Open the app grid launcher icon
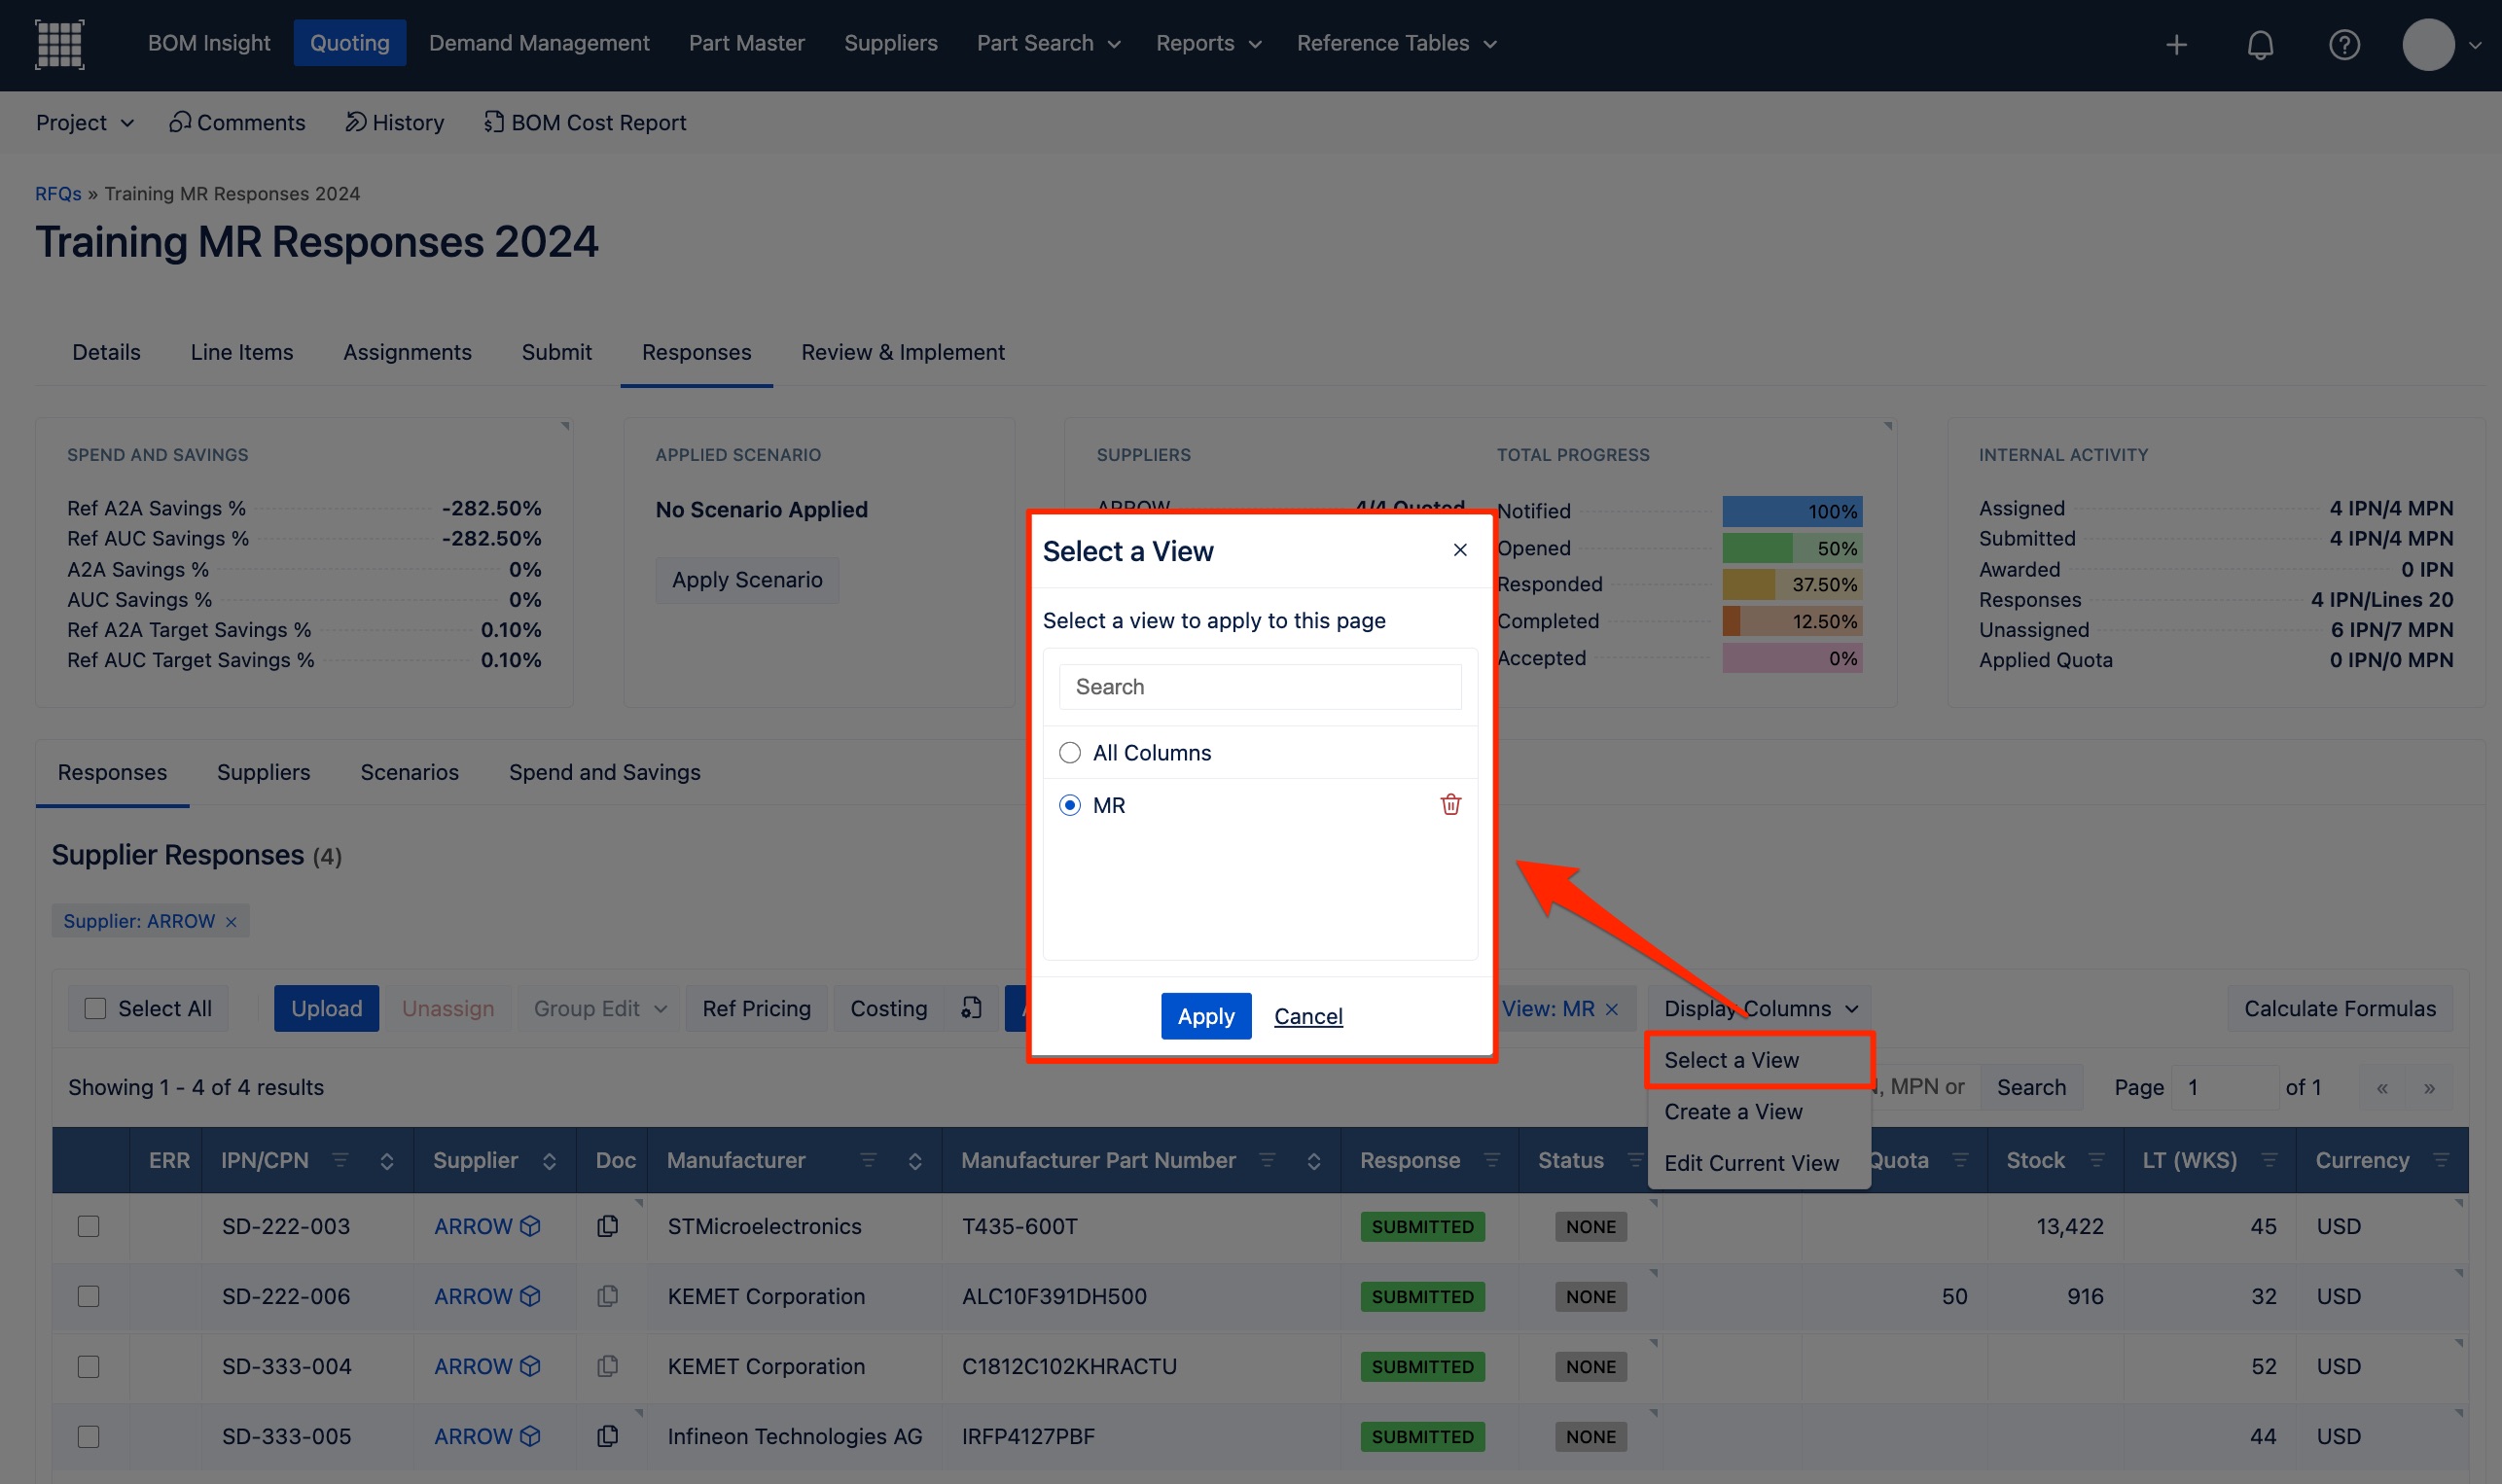 [59, 44]
